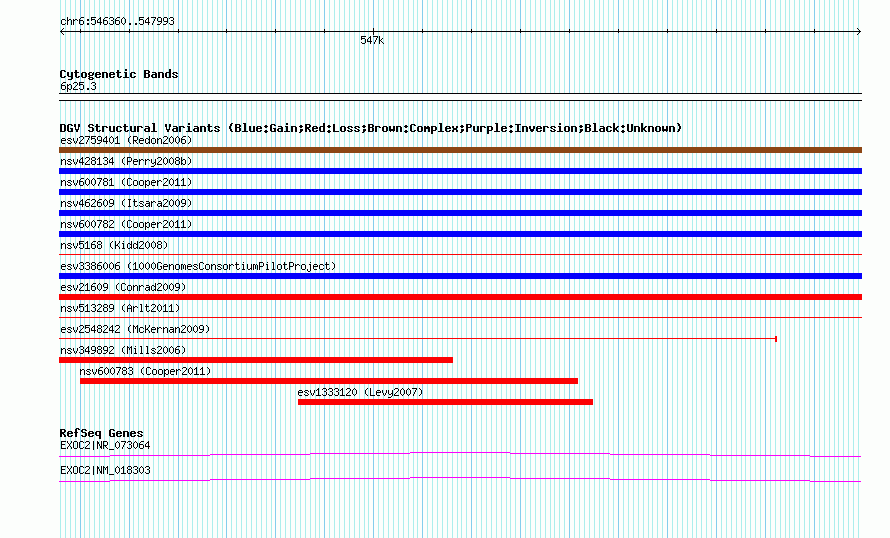Click the magenta intron line for NM_018303

pyautogui.click(x=460, y=480)
